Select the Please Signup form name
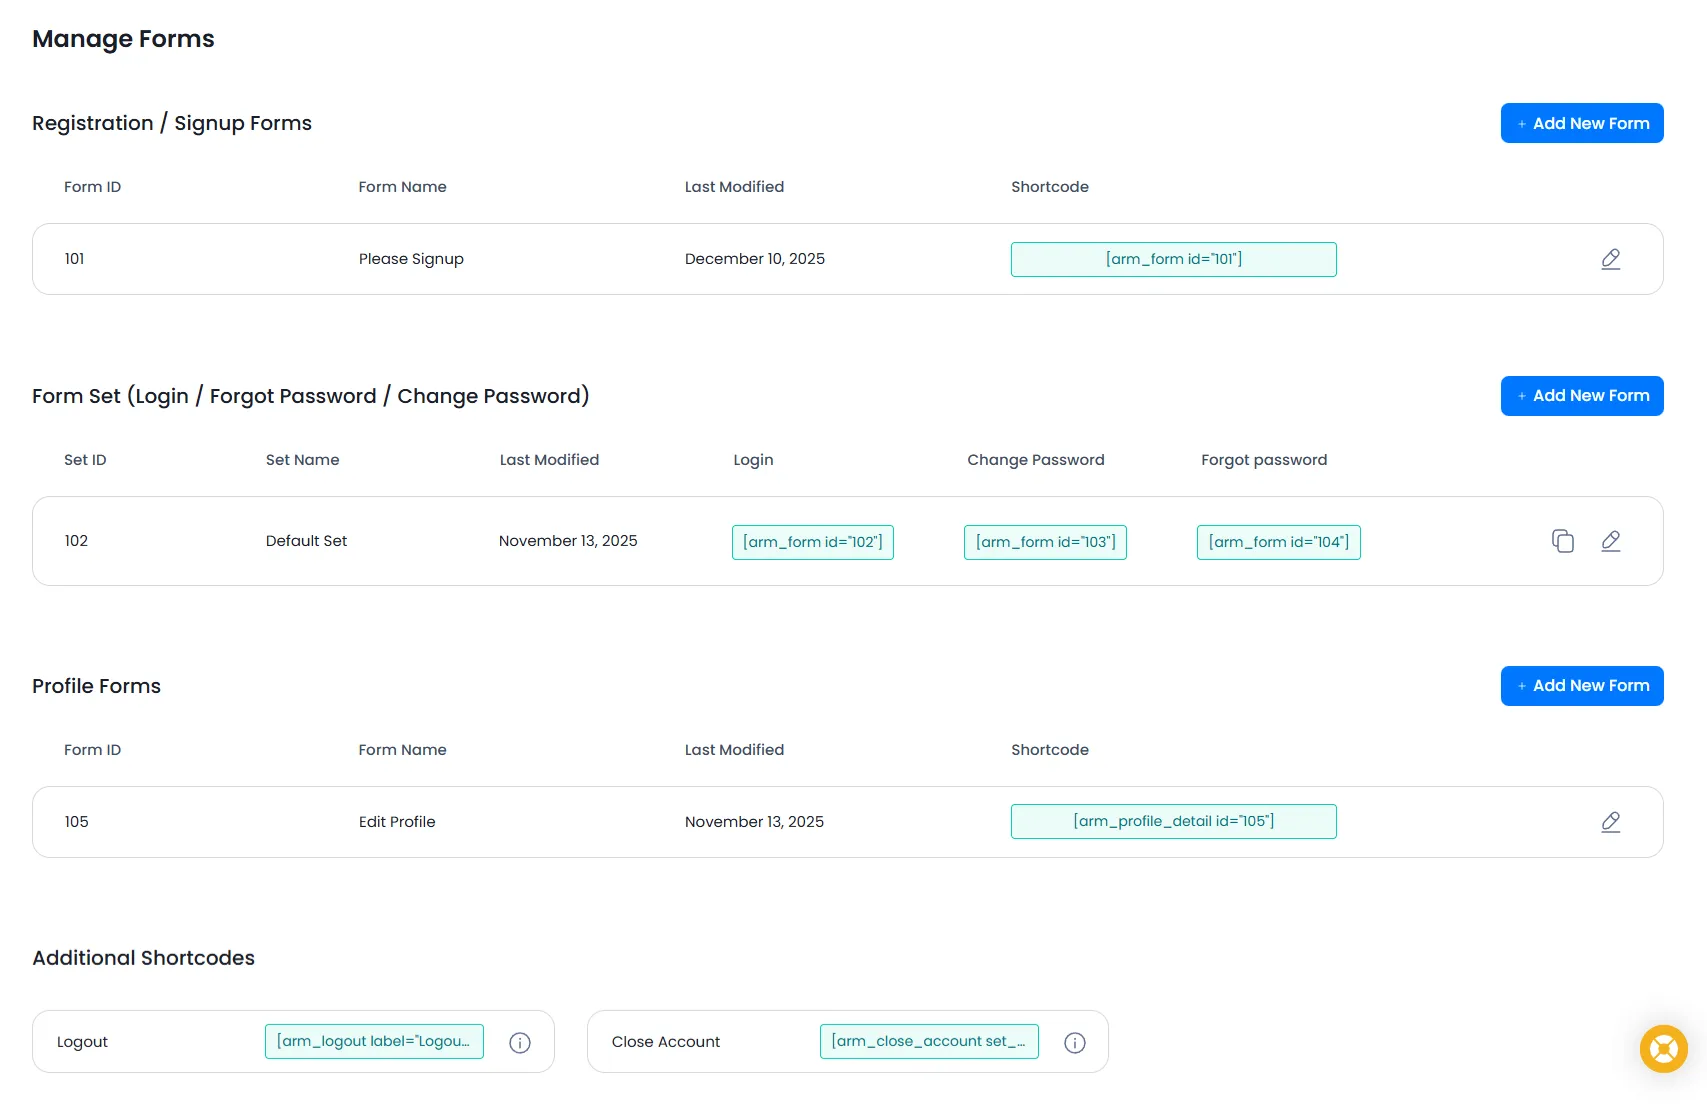This screenshot has width=1707, height=1105. click(410, 258)
